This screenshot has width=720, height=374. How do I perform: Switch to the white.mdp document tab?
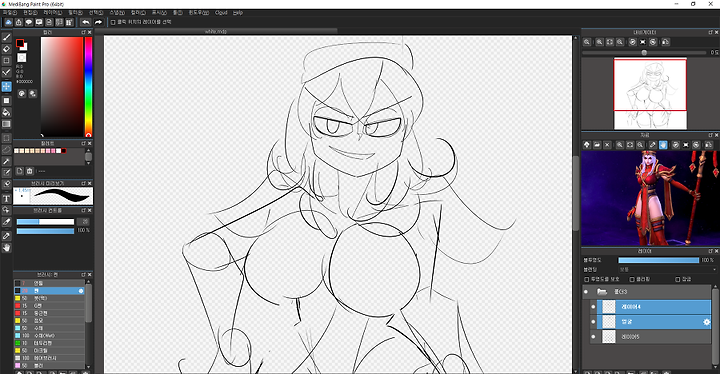pos(216,31)
